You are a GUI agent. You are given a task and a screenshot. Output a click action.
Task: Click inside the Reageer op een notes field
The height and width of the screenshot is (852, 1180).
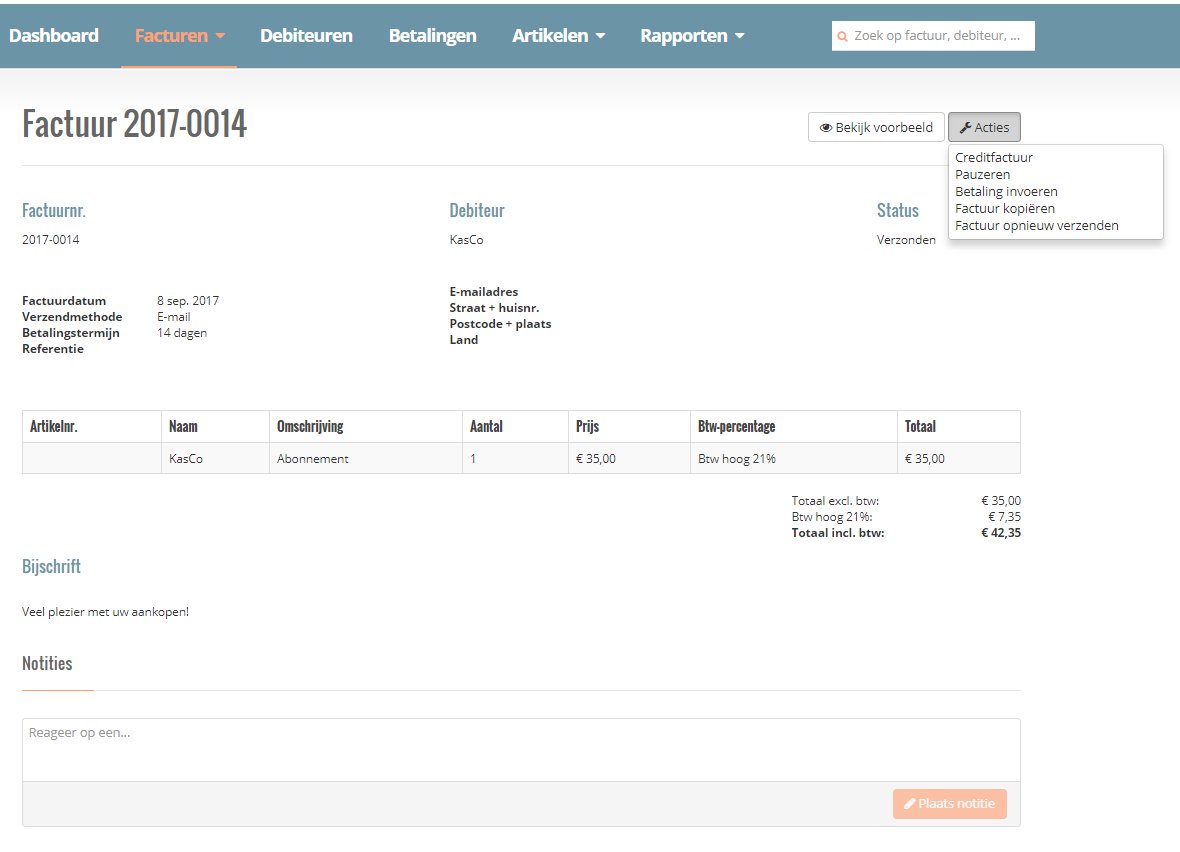pos(521,750)
